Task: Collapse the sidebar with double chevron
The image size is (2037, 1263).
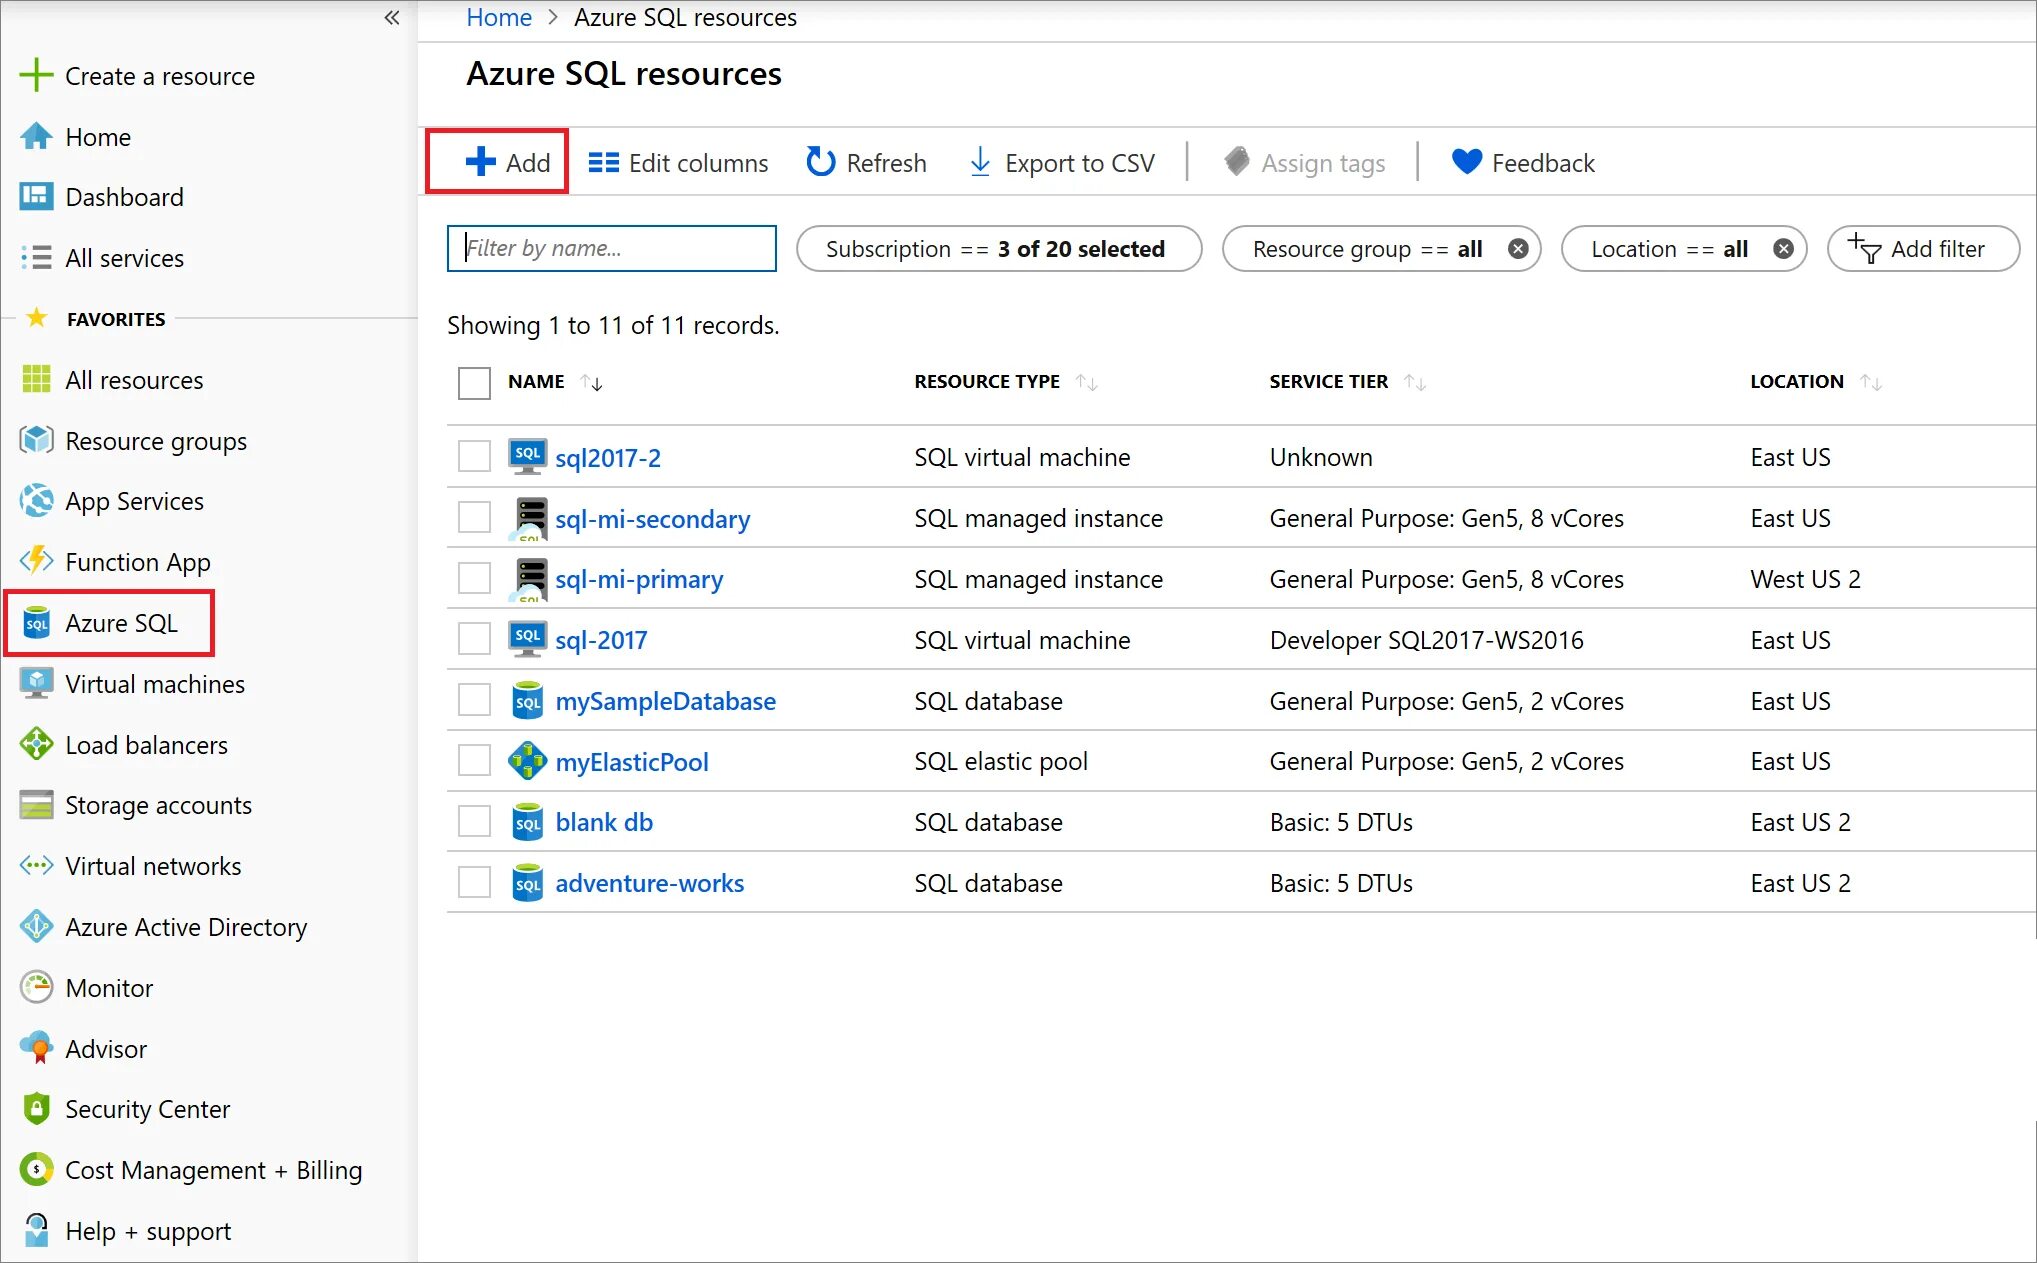Action: (392, 17)
